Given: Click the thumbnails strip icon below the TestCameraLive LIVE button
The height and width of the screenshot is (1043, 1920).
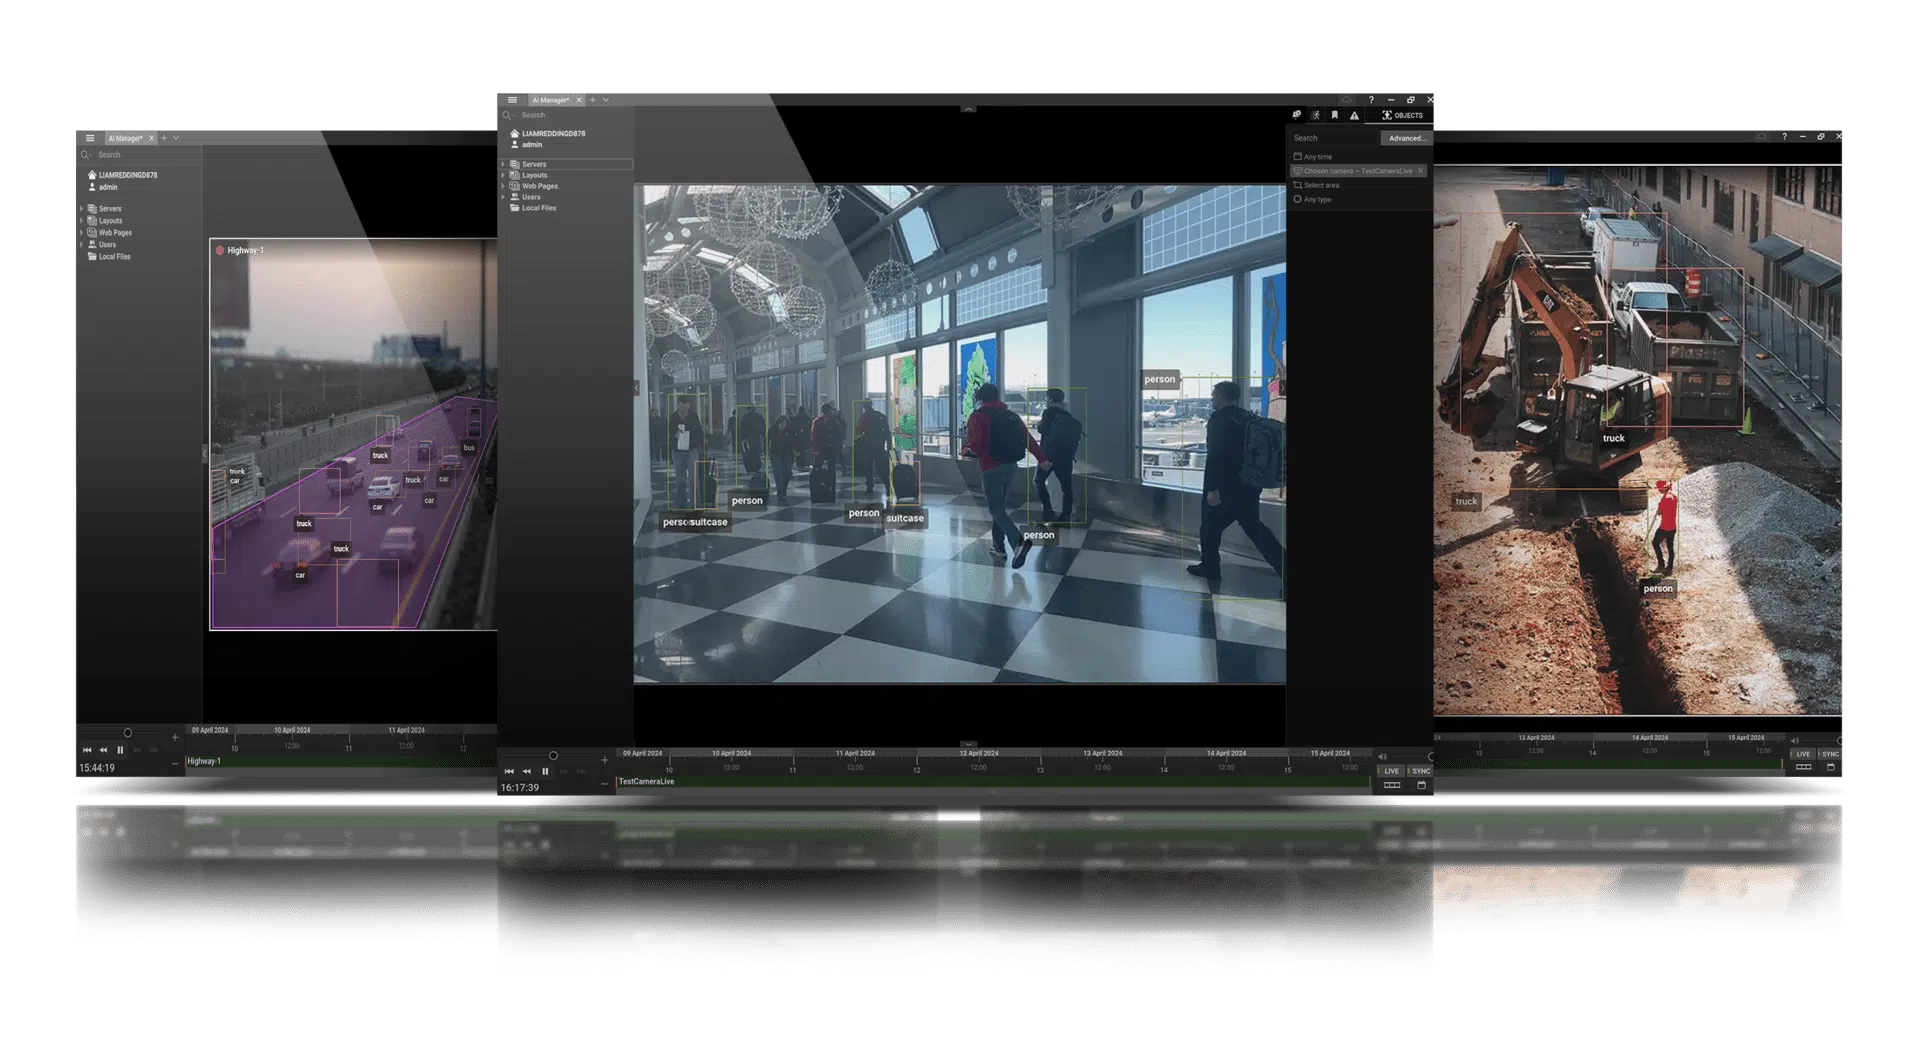Looking at the screenshot, I should click(1392, 786).
